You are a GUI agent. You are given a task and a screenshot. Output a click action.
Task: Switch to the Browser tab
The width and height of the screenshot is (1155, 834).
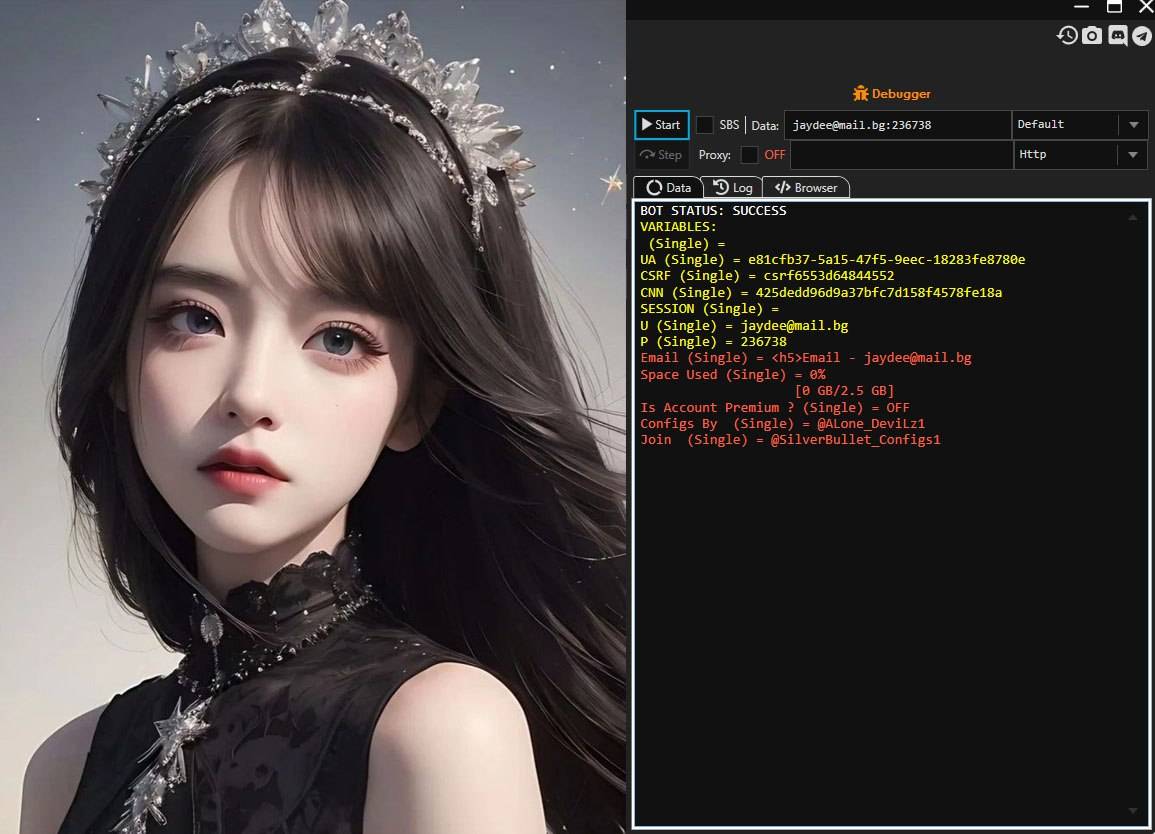point(806,187)
